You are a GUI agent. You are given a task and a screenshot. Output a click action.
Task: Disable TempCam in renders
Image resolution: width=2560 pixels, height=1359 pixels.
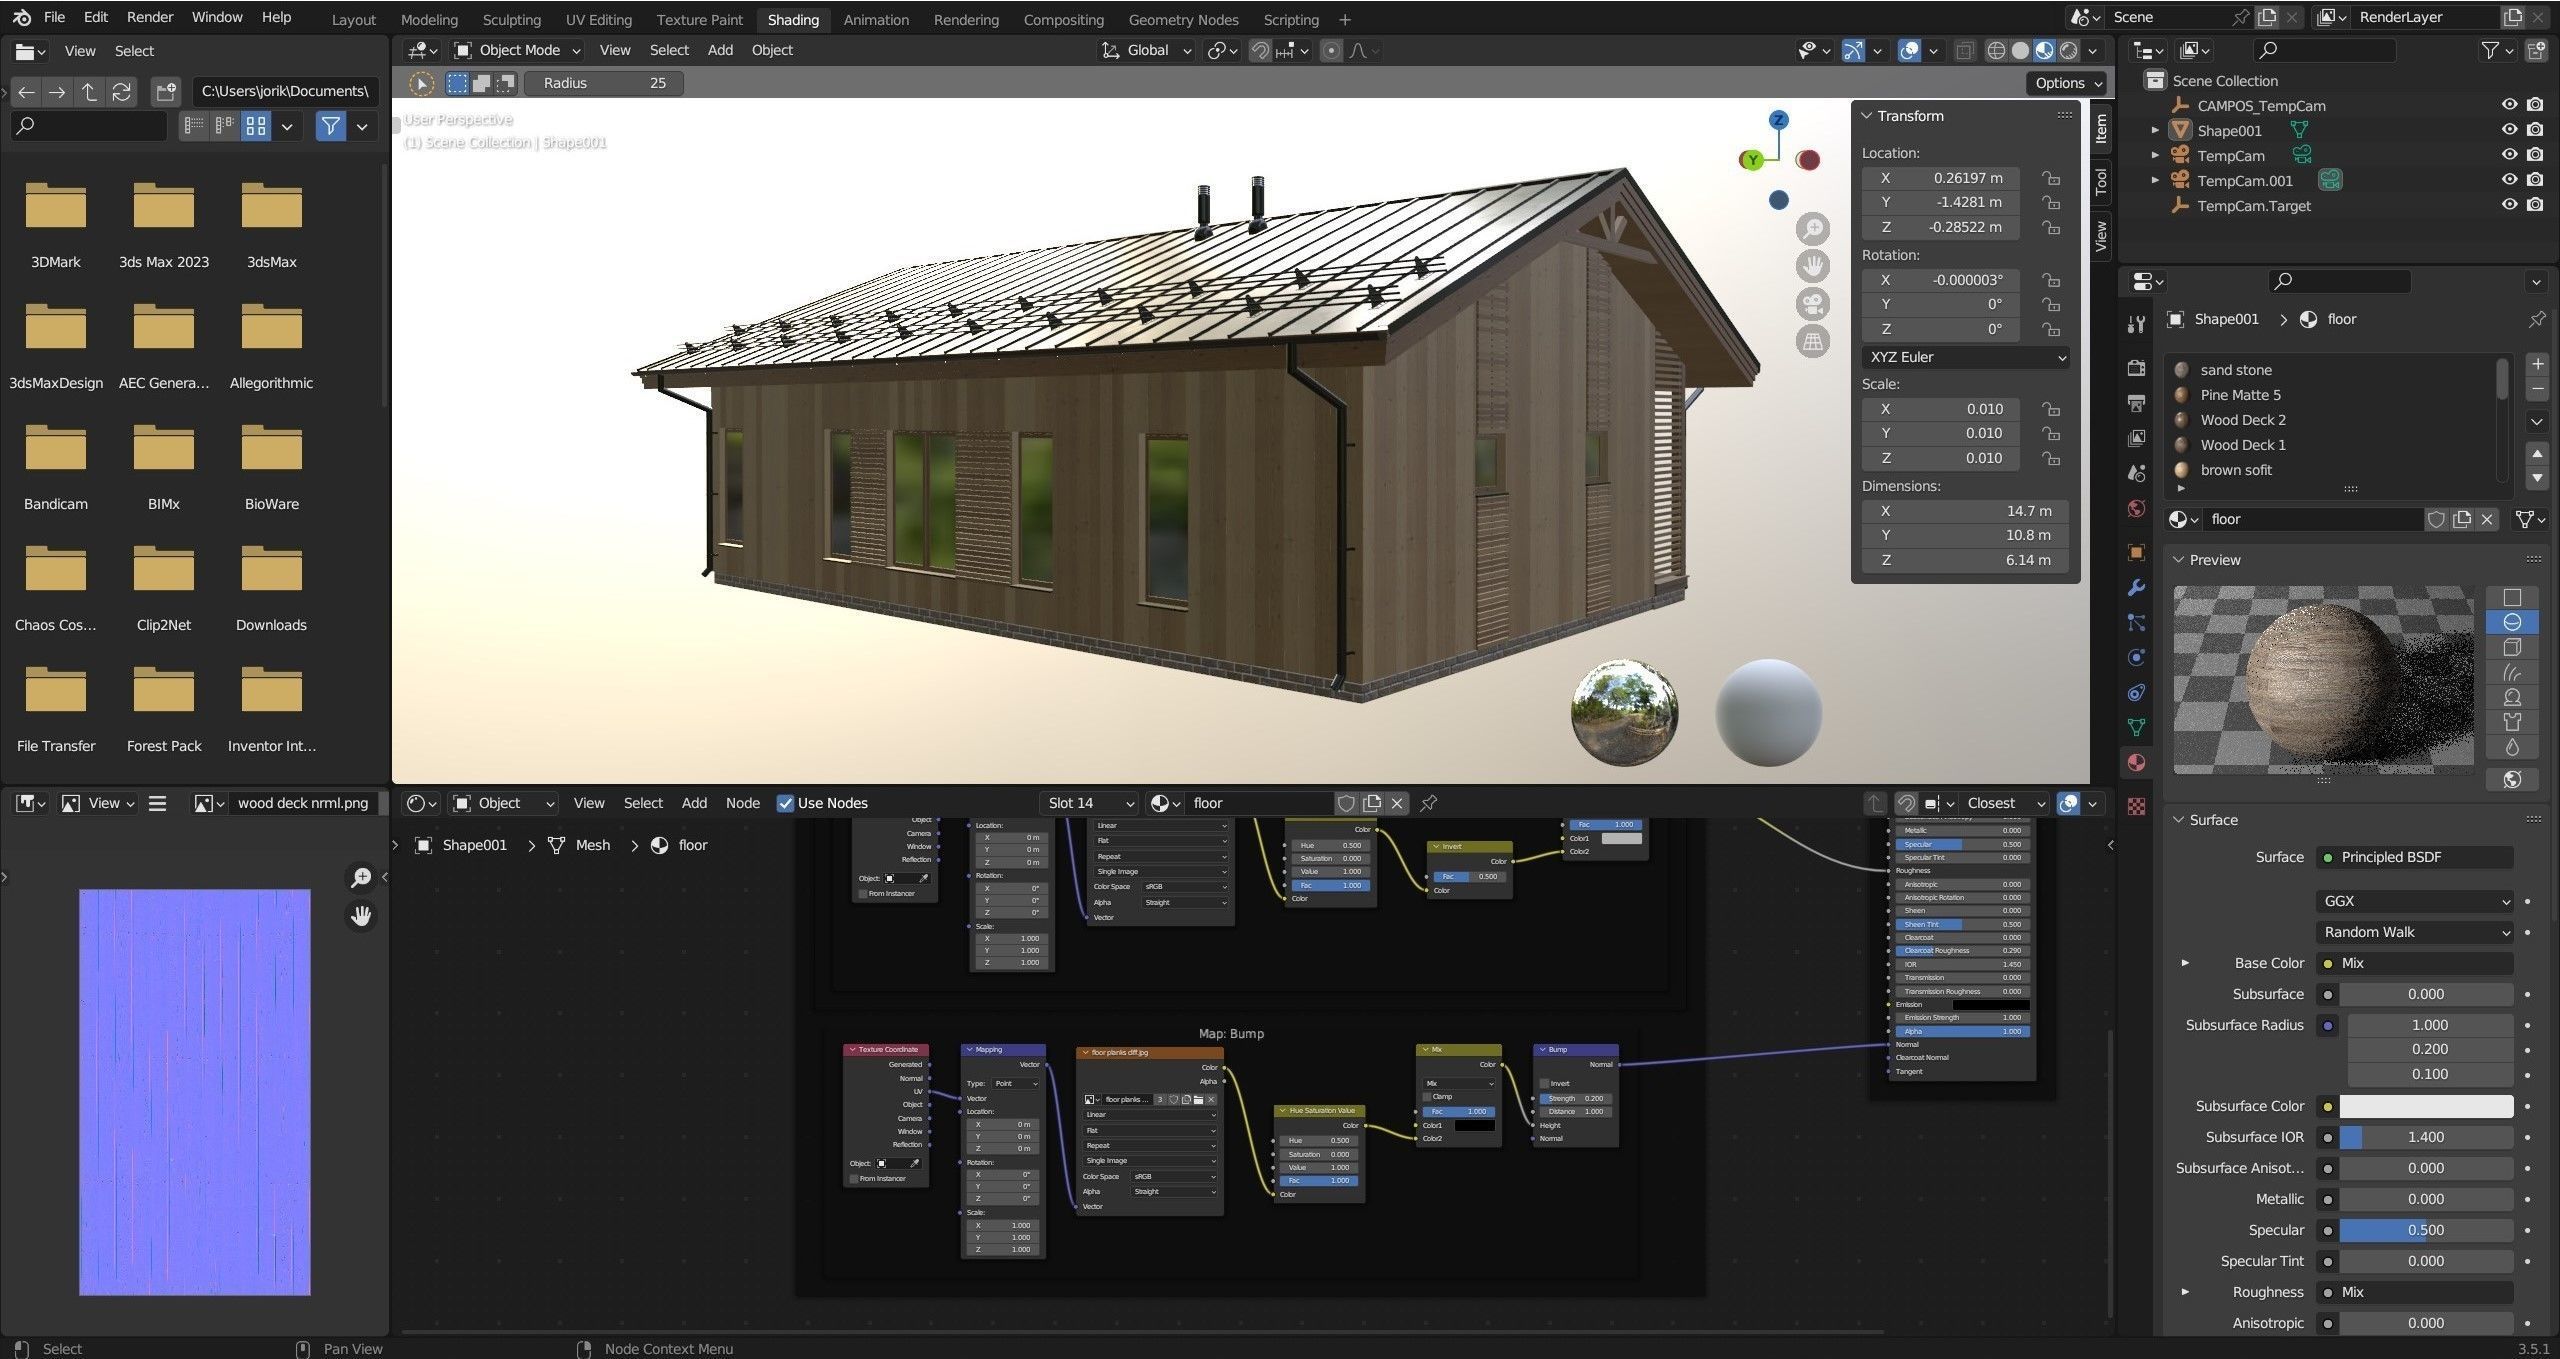(2535, 155)
